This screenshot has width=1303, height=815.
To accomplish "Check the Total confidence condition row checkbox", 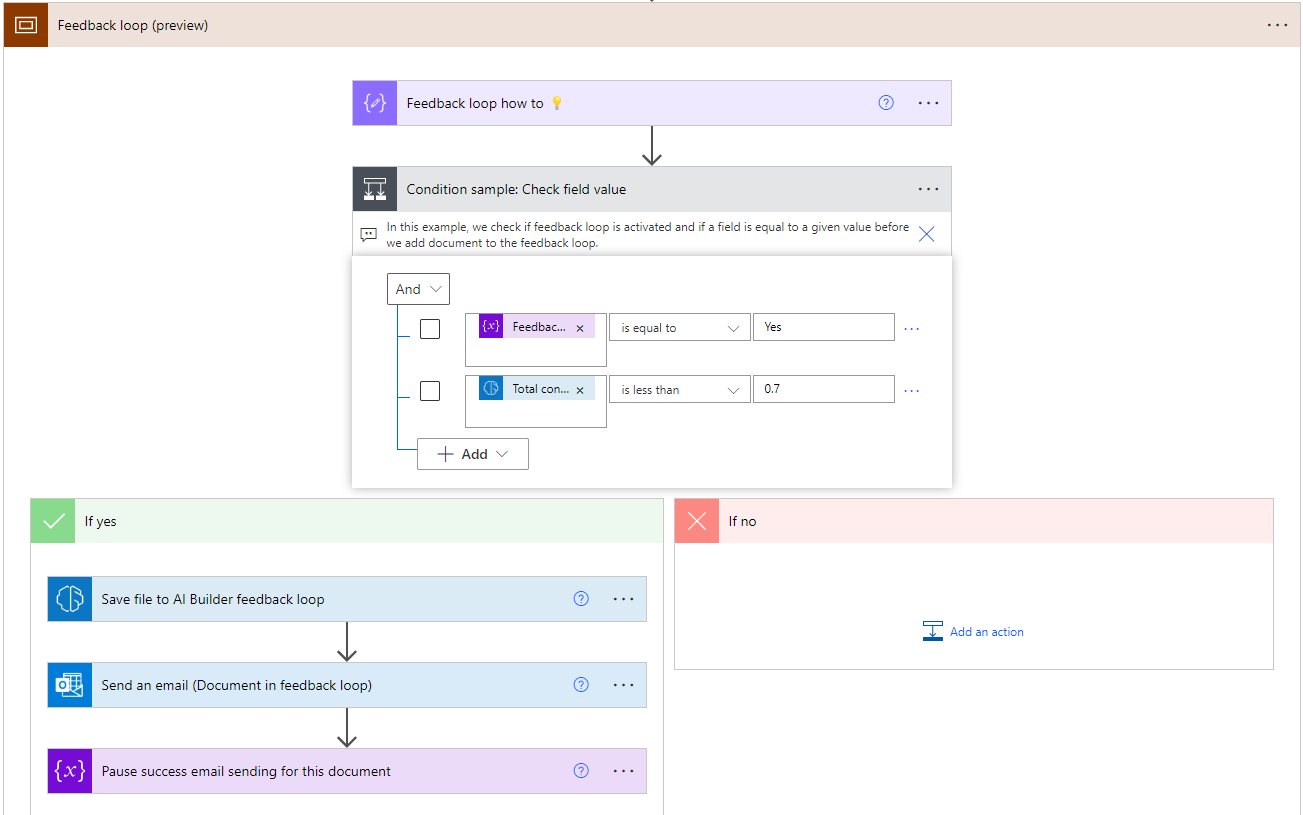I will click(x=430, y=390).
